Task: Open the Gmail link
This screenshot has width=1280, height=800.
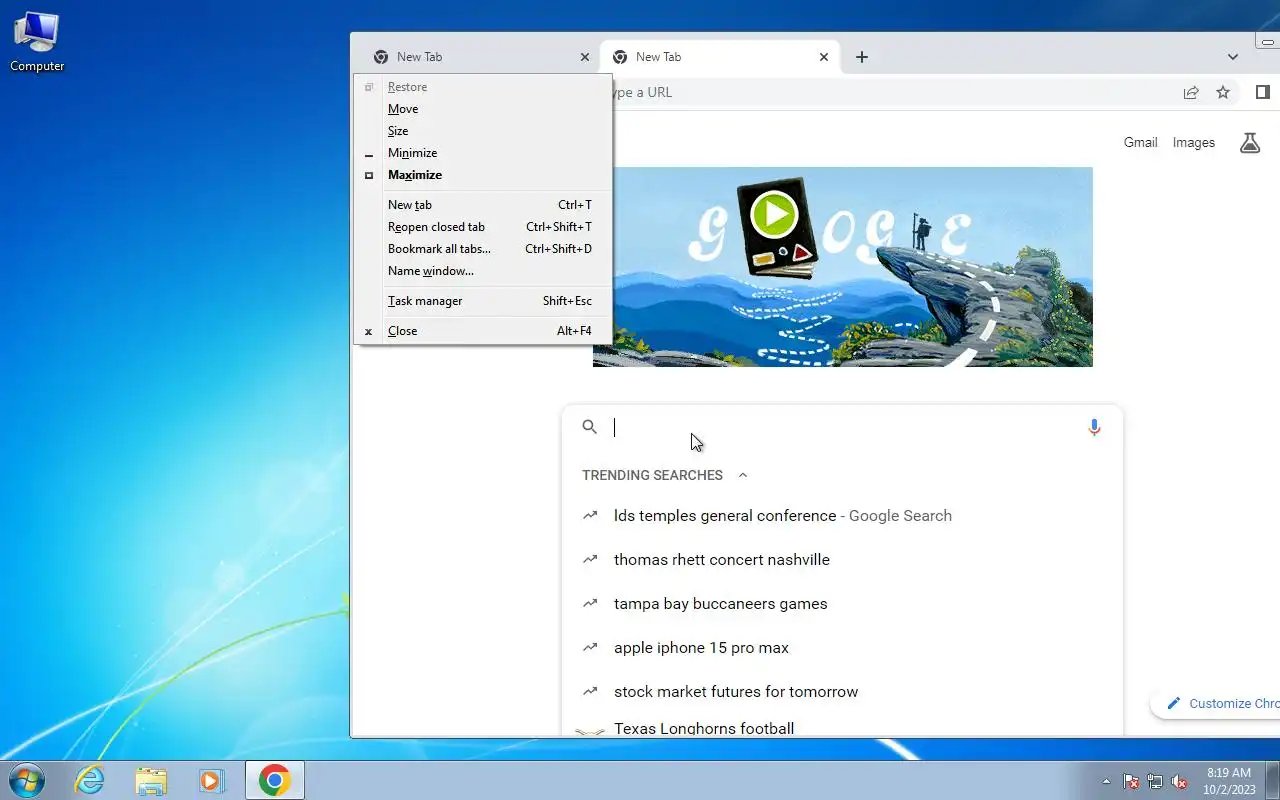Action: tap(1140, 143)
